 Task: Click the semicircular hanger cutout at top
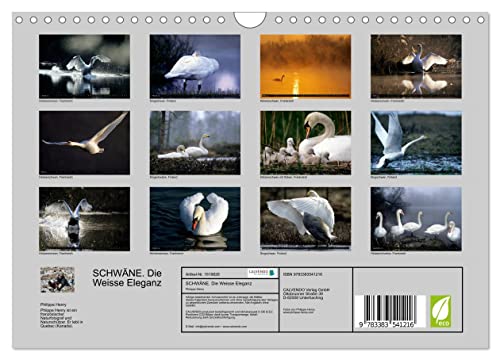pyautogui.click(x=250, y=19)
